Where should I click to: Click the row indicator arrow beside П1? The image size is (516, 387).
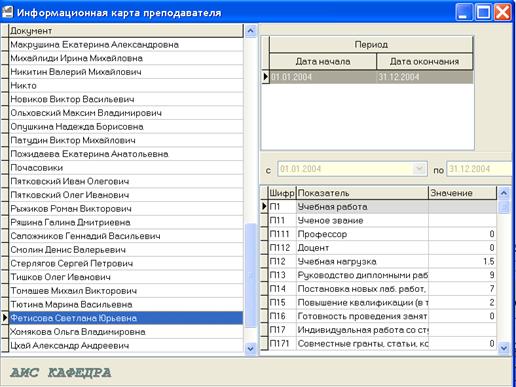(x=264, y=207)
